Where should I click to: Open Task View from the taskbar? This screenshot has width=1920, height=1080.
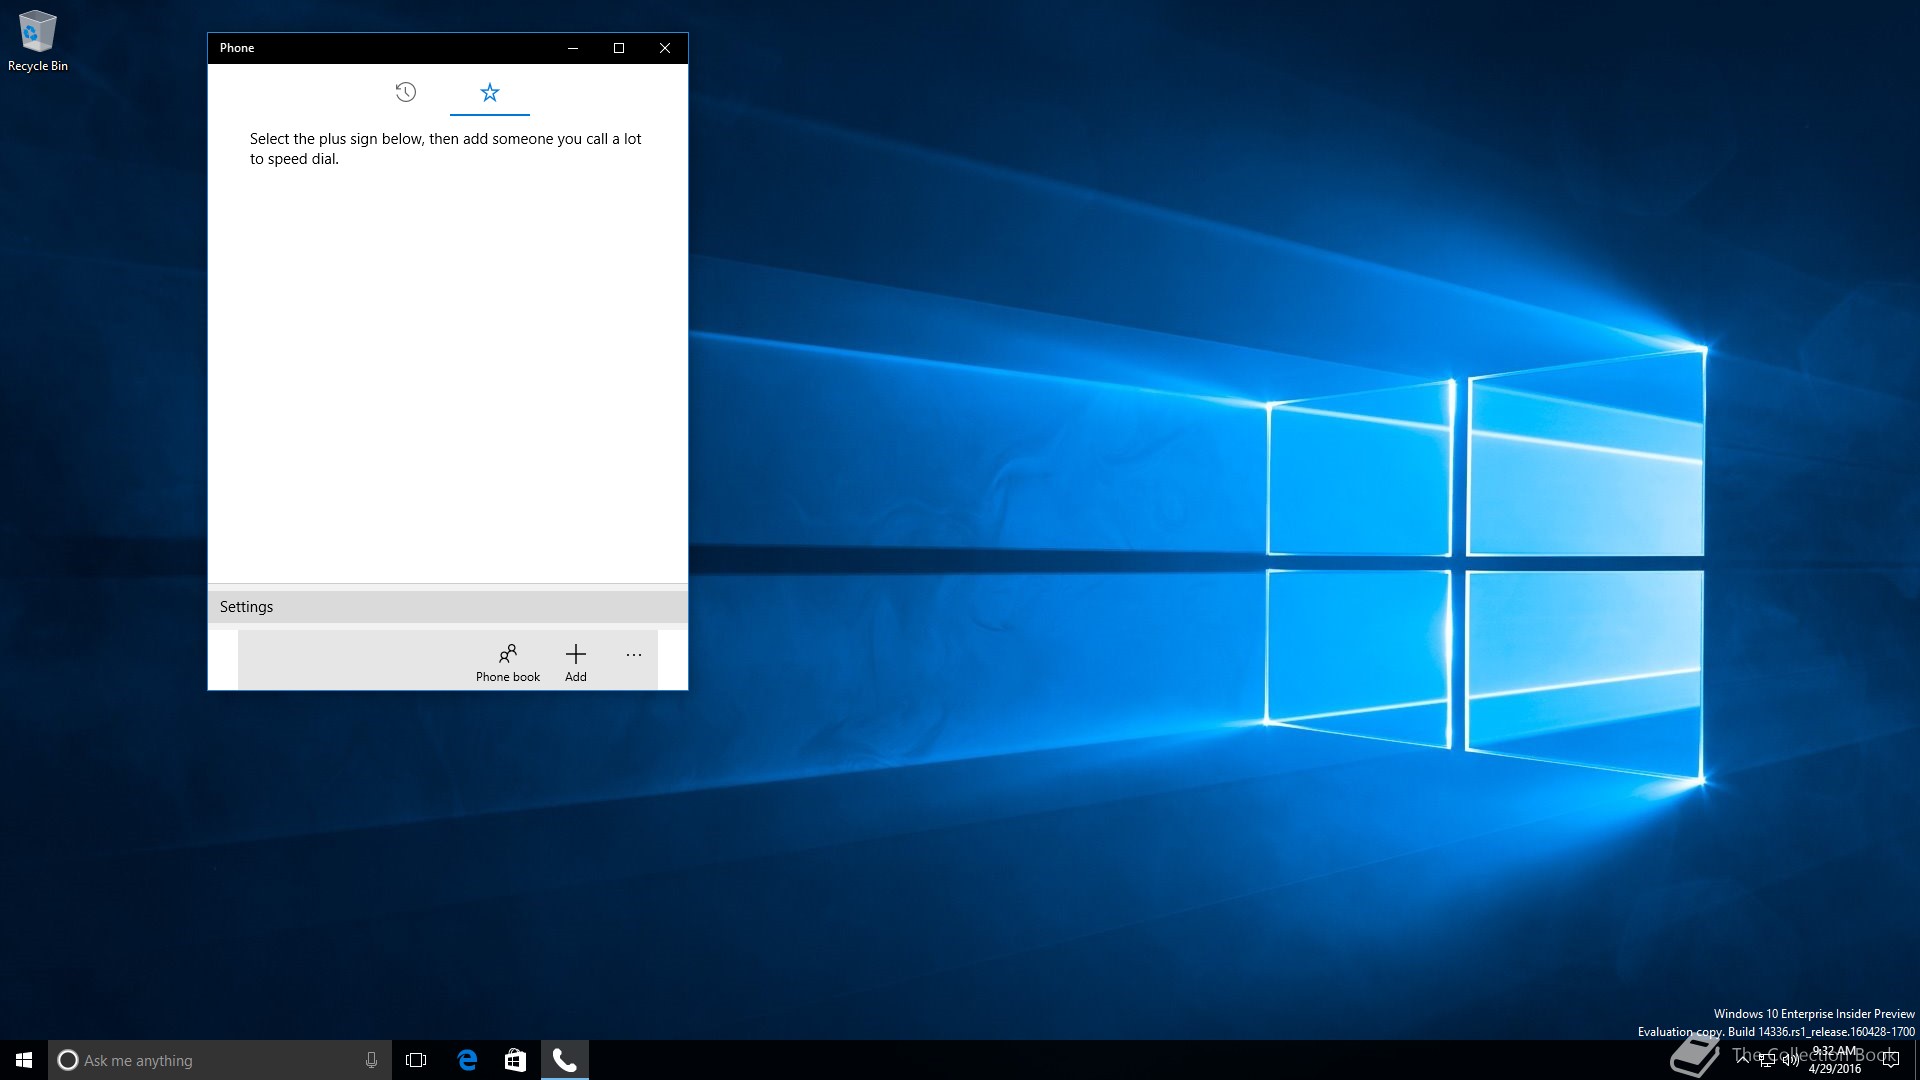point(416,1060)
